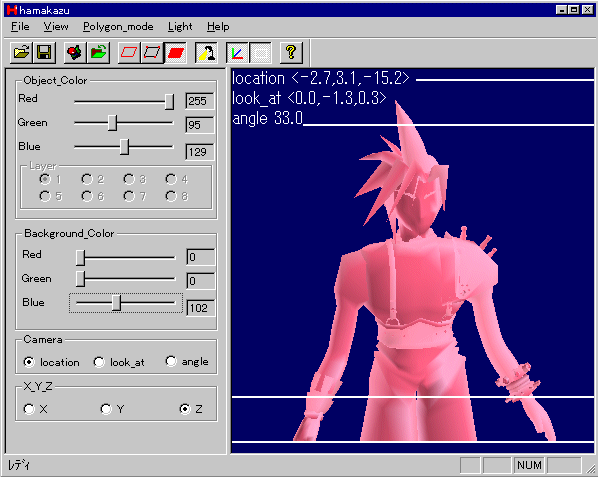Select the Z axis radio button
598x477 pixels.
(x=185, y=409)
